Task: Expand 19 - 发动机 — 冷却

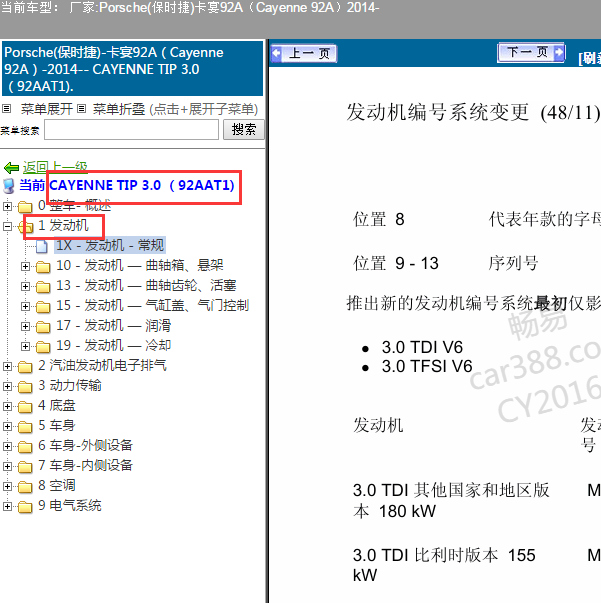Action: click(x=25, y=346)
